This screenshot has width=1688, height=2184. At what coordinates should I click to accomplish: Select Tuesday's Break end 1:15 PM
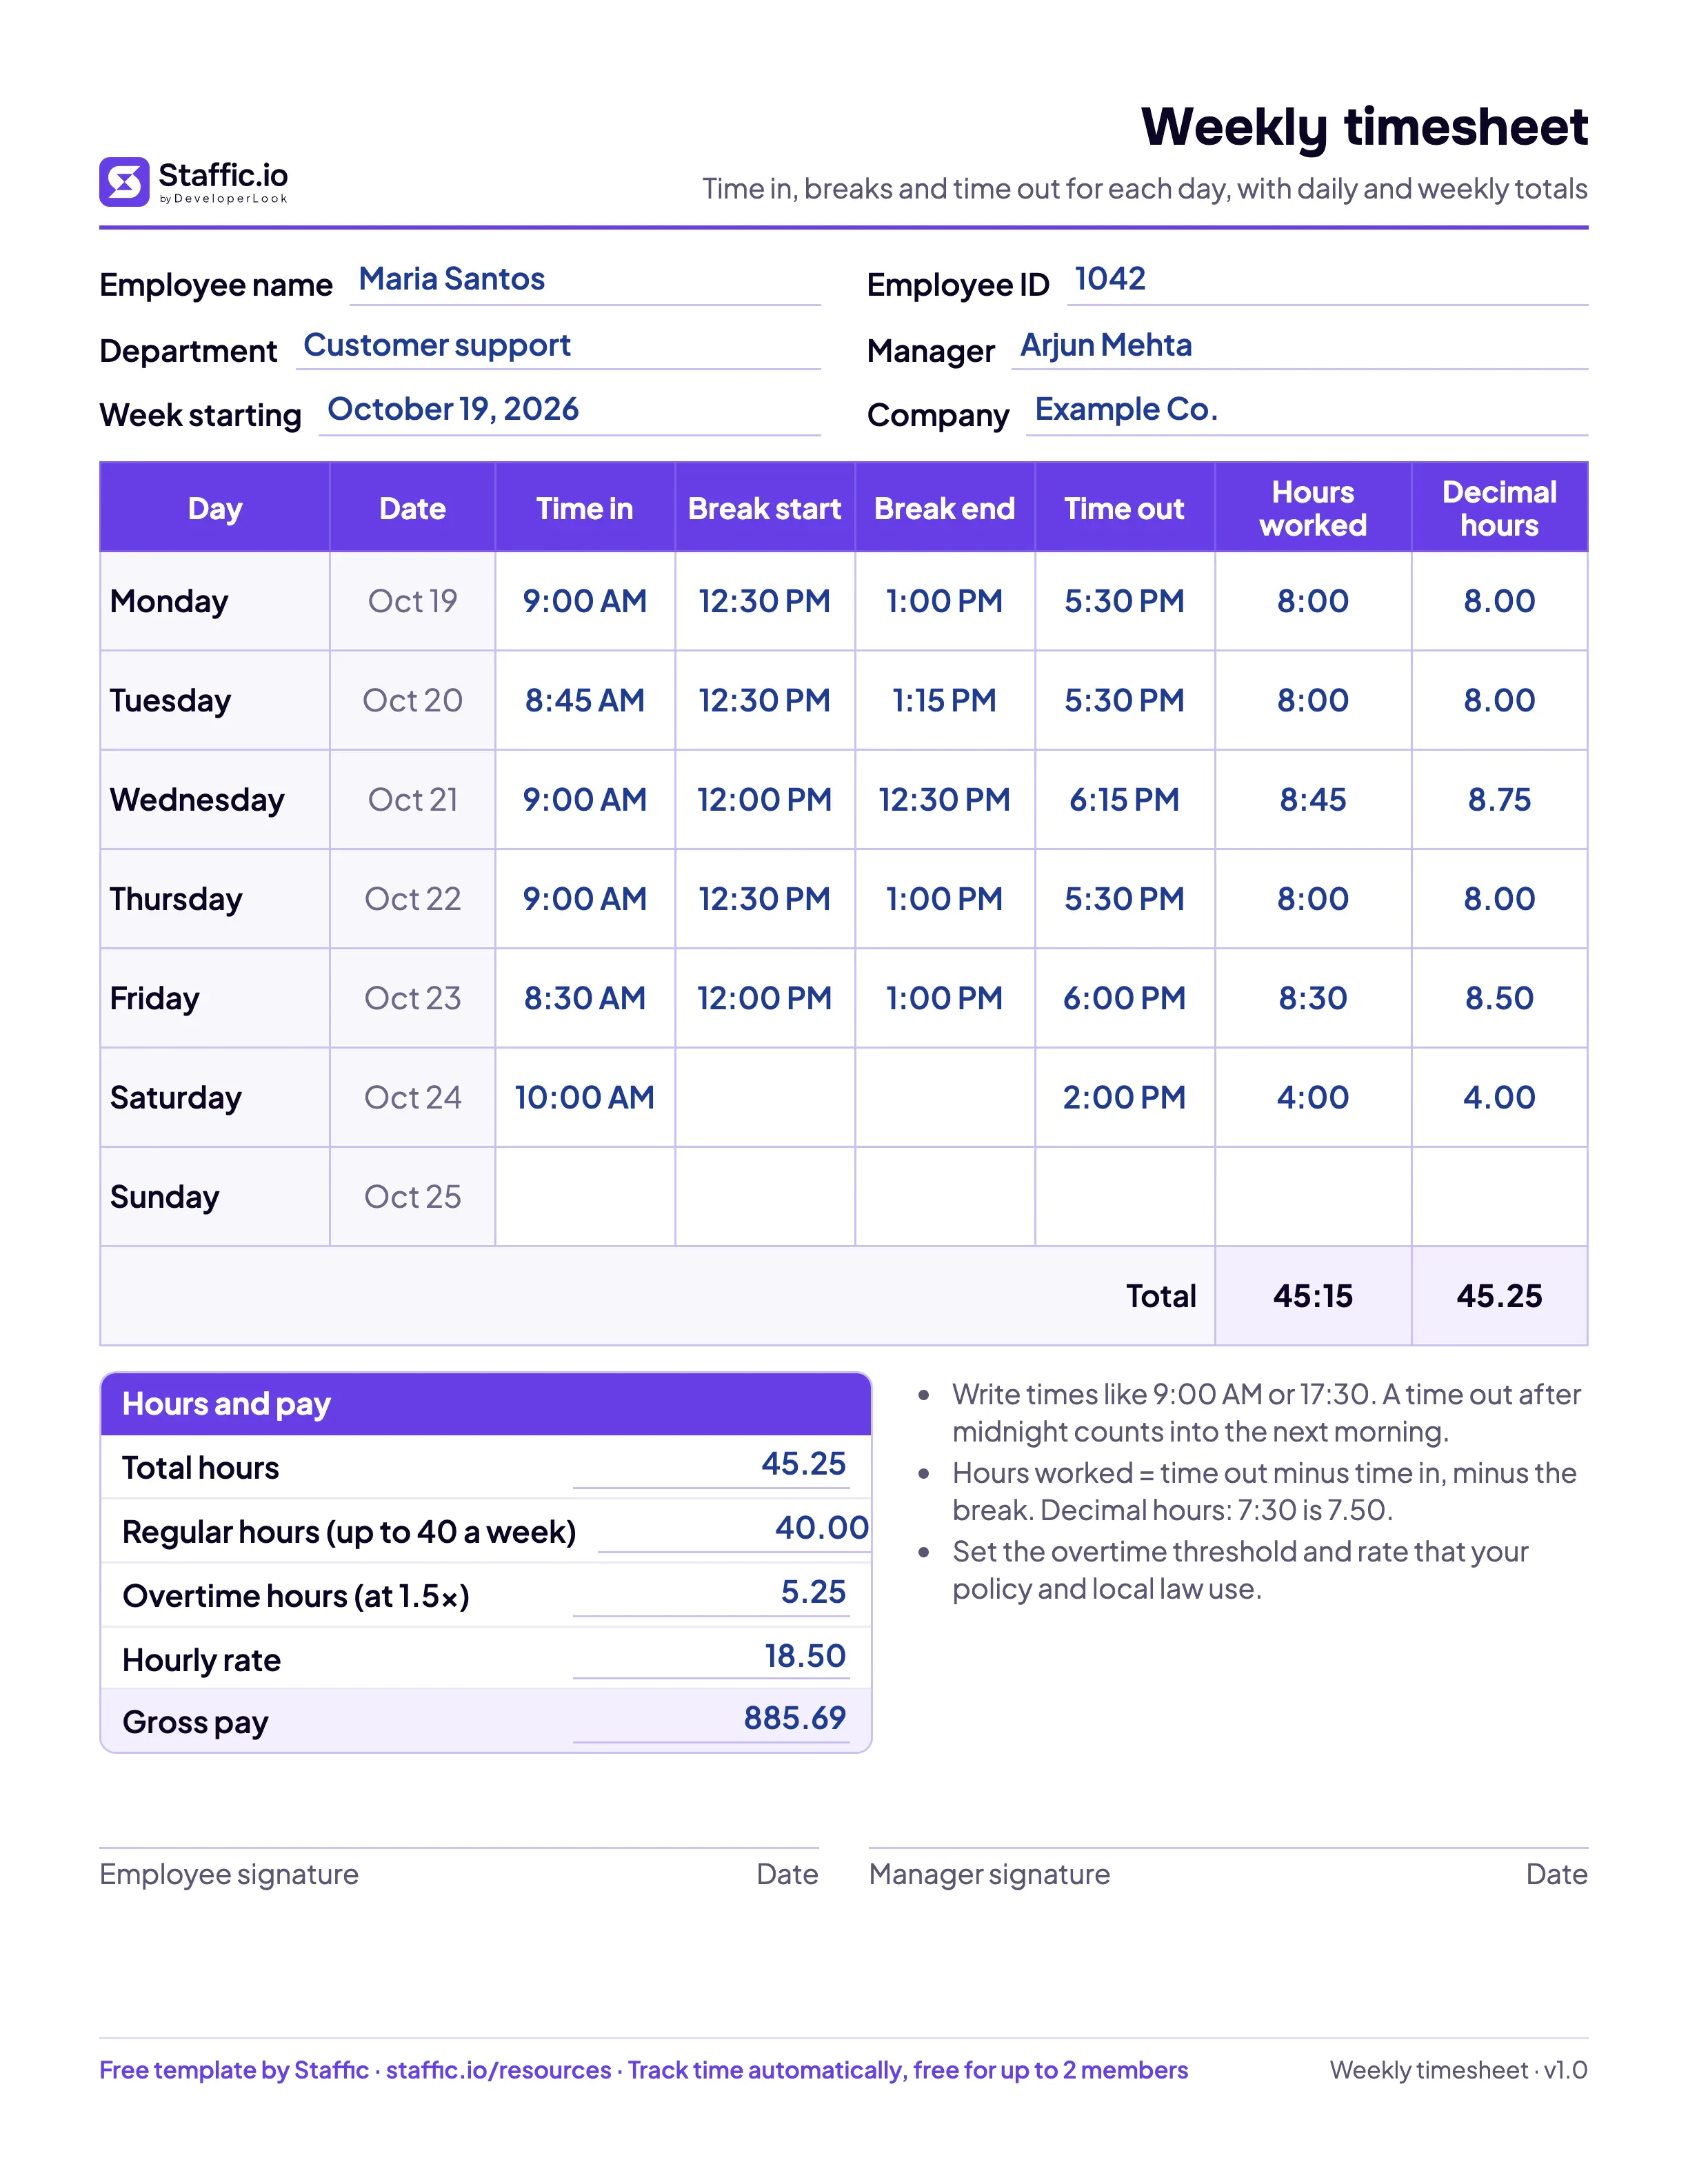coord(944,700)
